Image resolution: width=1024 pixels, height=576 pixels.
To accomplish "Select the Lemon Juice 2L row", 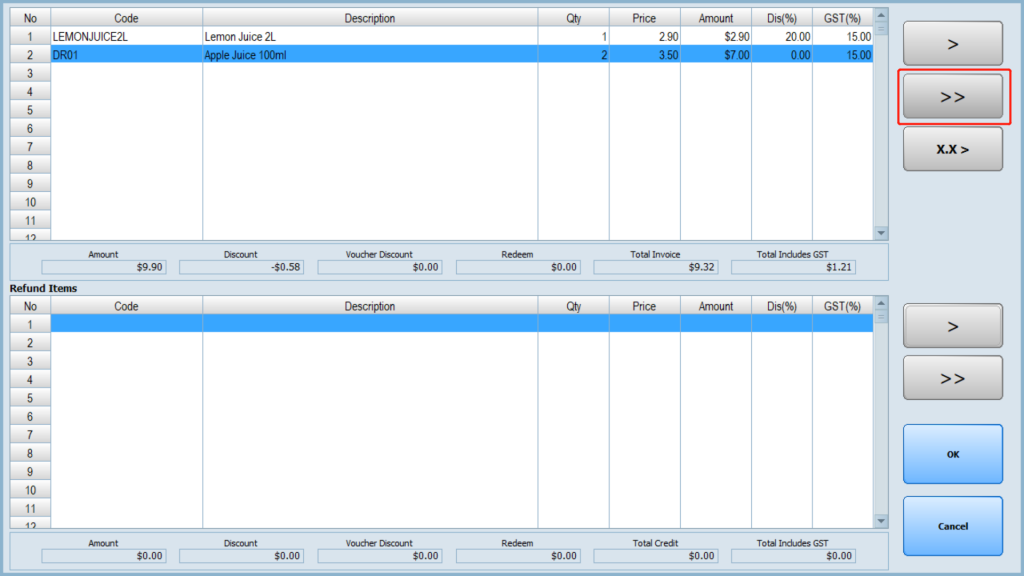I will click(369, 36).
